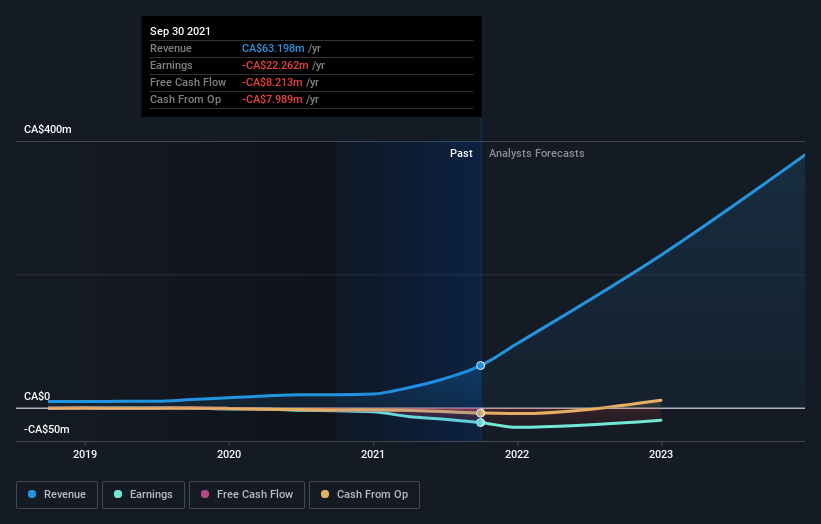
Task: Click the 'Analysts Forecasts' label
Action: (537, 153)
